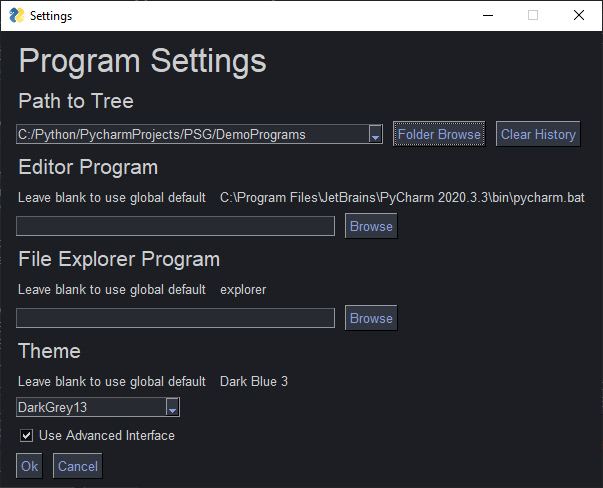This screenshot has width=603, height=488.
Task: Open the Theme dropdown arrow
Action: pyautogui.click(x=172, y=407)
